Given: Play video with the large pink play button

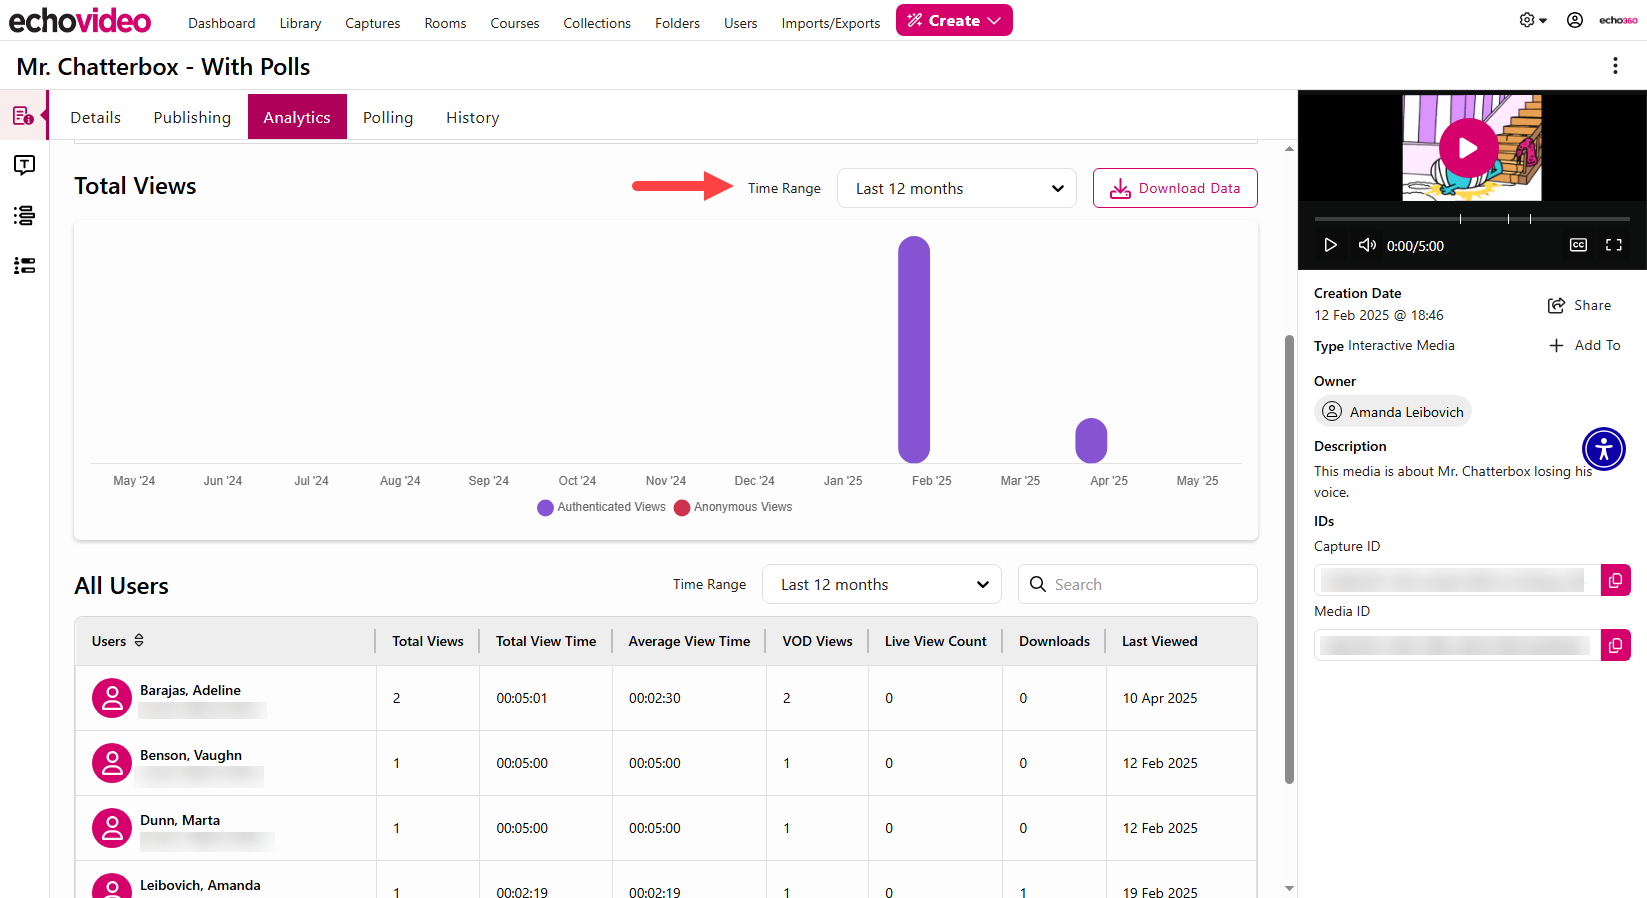Looking at the screenshot, I should pos(1468,148).
